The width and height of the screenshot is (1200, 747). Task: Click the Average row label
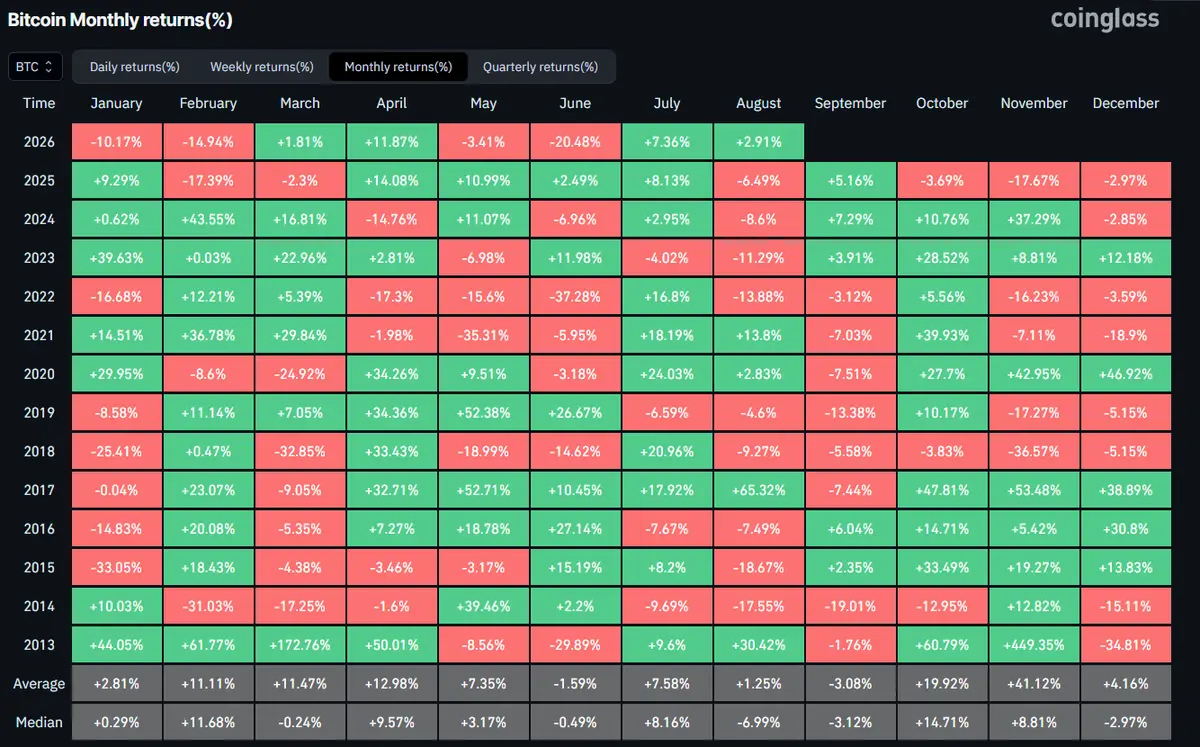39,684
